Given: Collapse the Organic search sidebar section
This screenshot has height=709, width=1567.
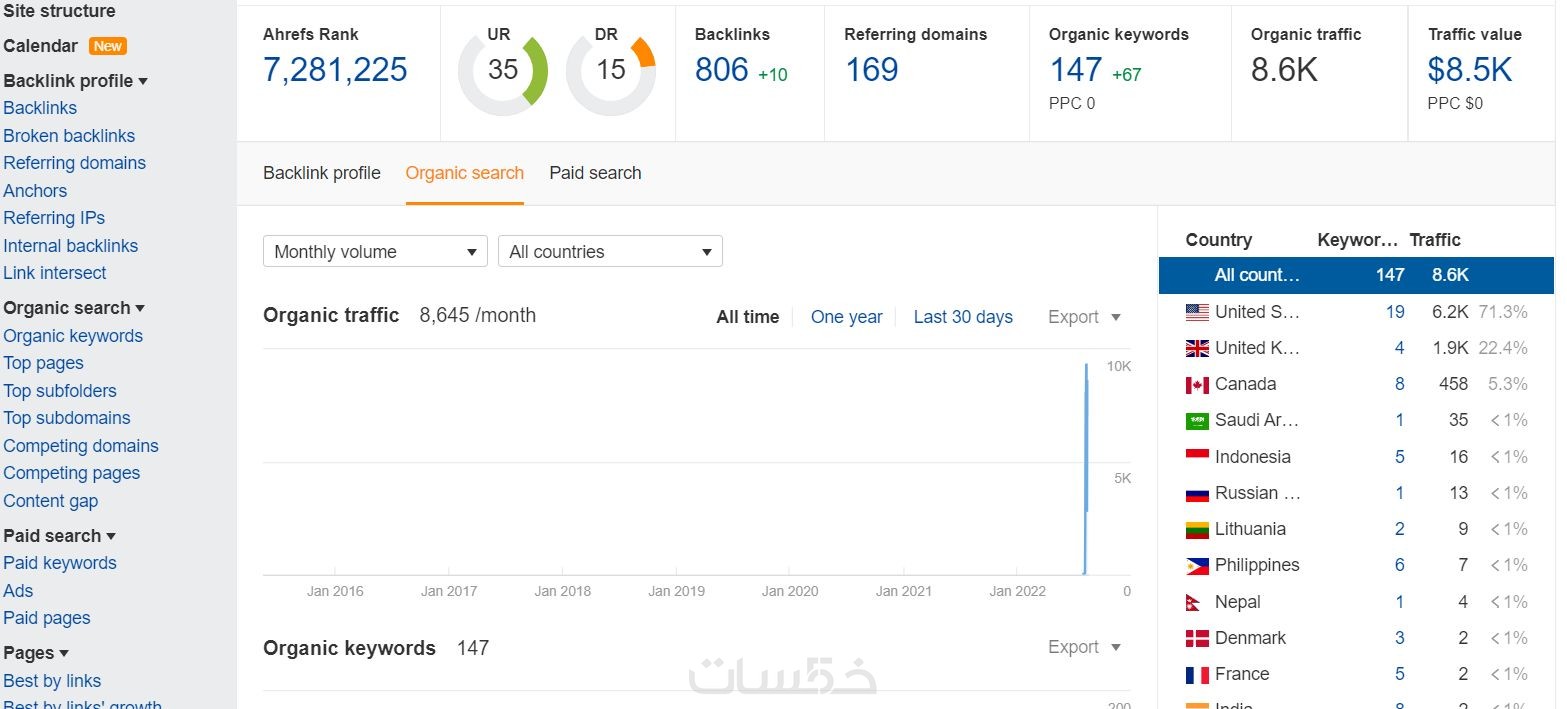Looking at the screenshot, I should point(74,308).
